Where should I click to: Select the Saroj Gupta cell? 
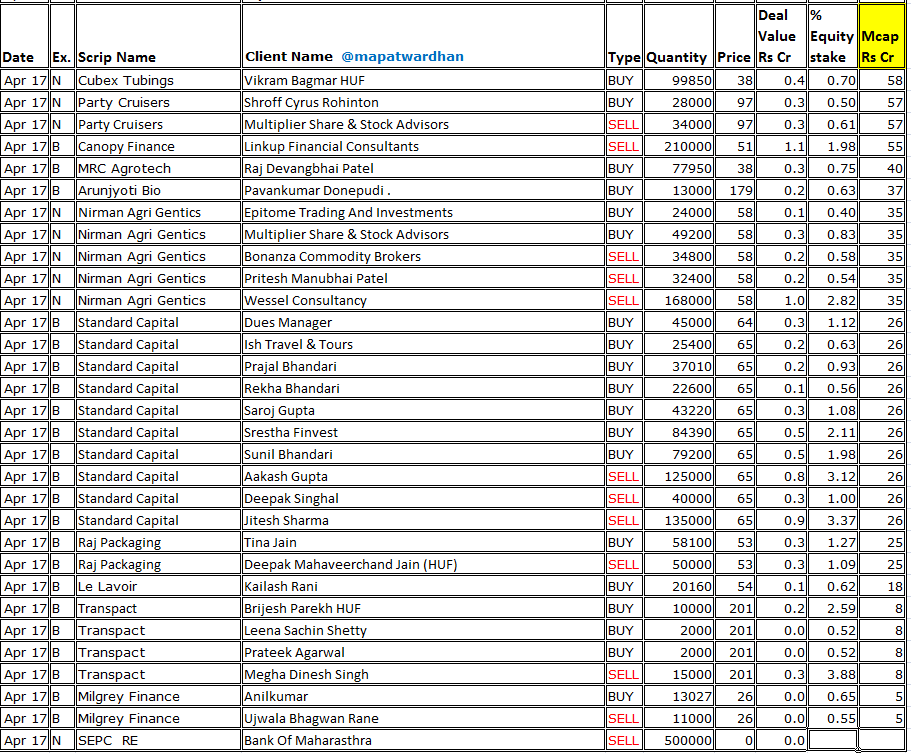coord(423,411)
